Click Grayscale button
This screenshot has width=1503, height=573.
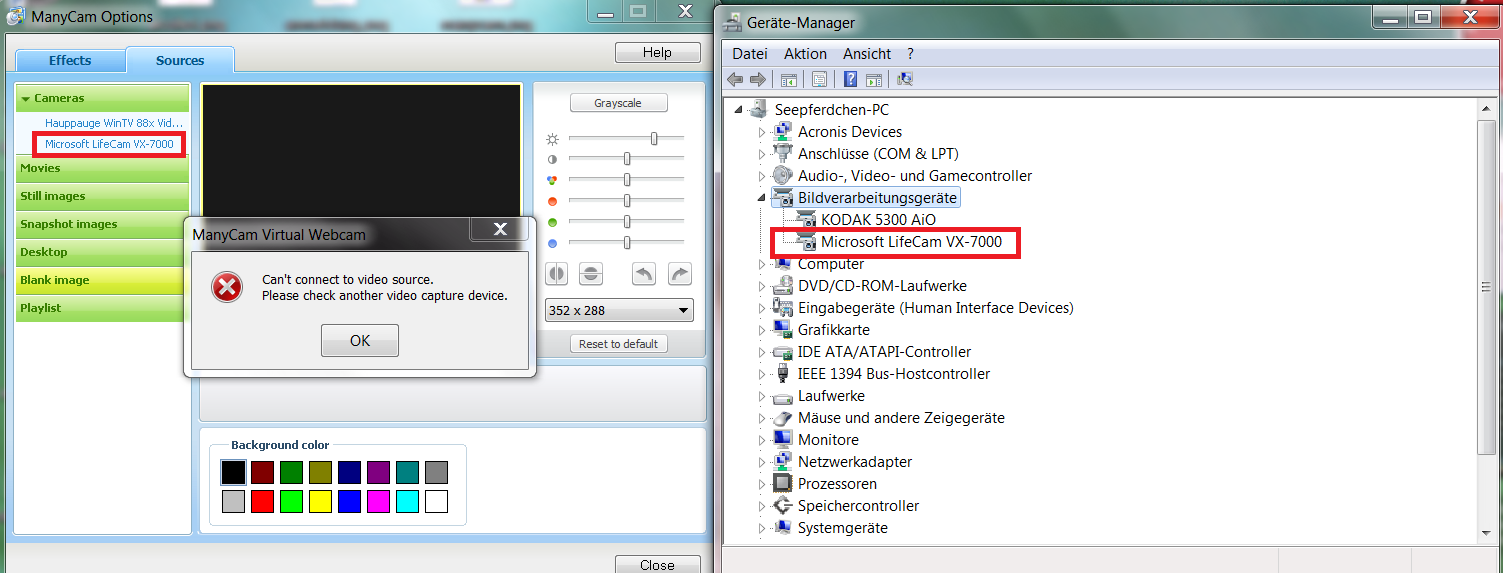pyautogui.click(x=618, y=103)
